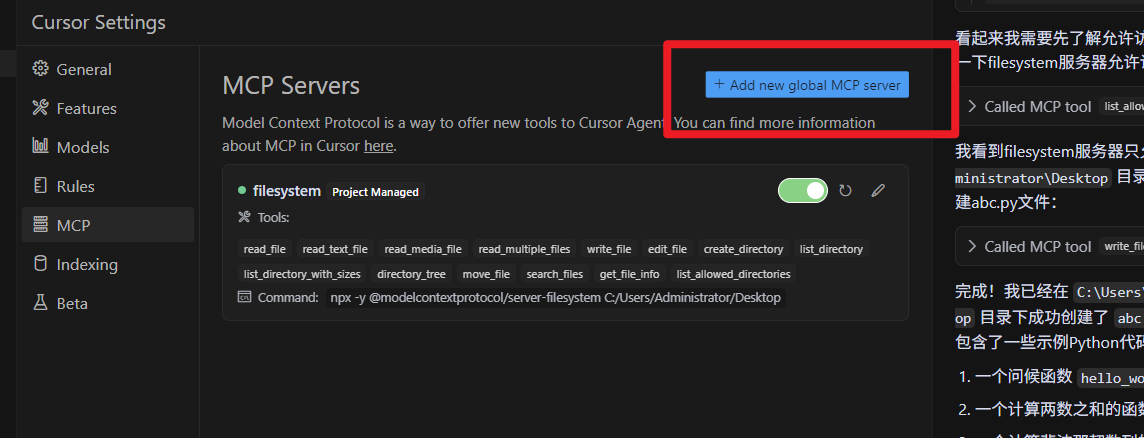This screenshot has height=438, width=1144.
Task: Select the list_allowed_directories tool chip
Action: point(733,274)
